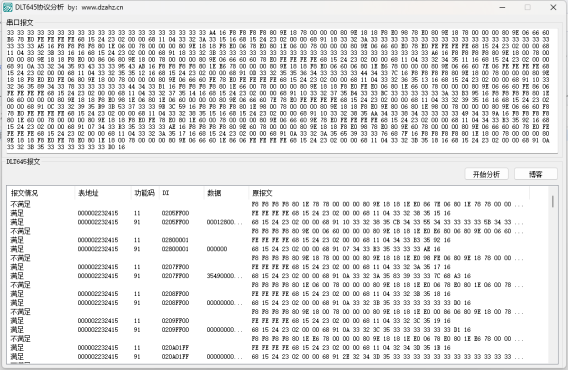Open the 博客 link button
The image size is (568, 370).
coord(536,174)
